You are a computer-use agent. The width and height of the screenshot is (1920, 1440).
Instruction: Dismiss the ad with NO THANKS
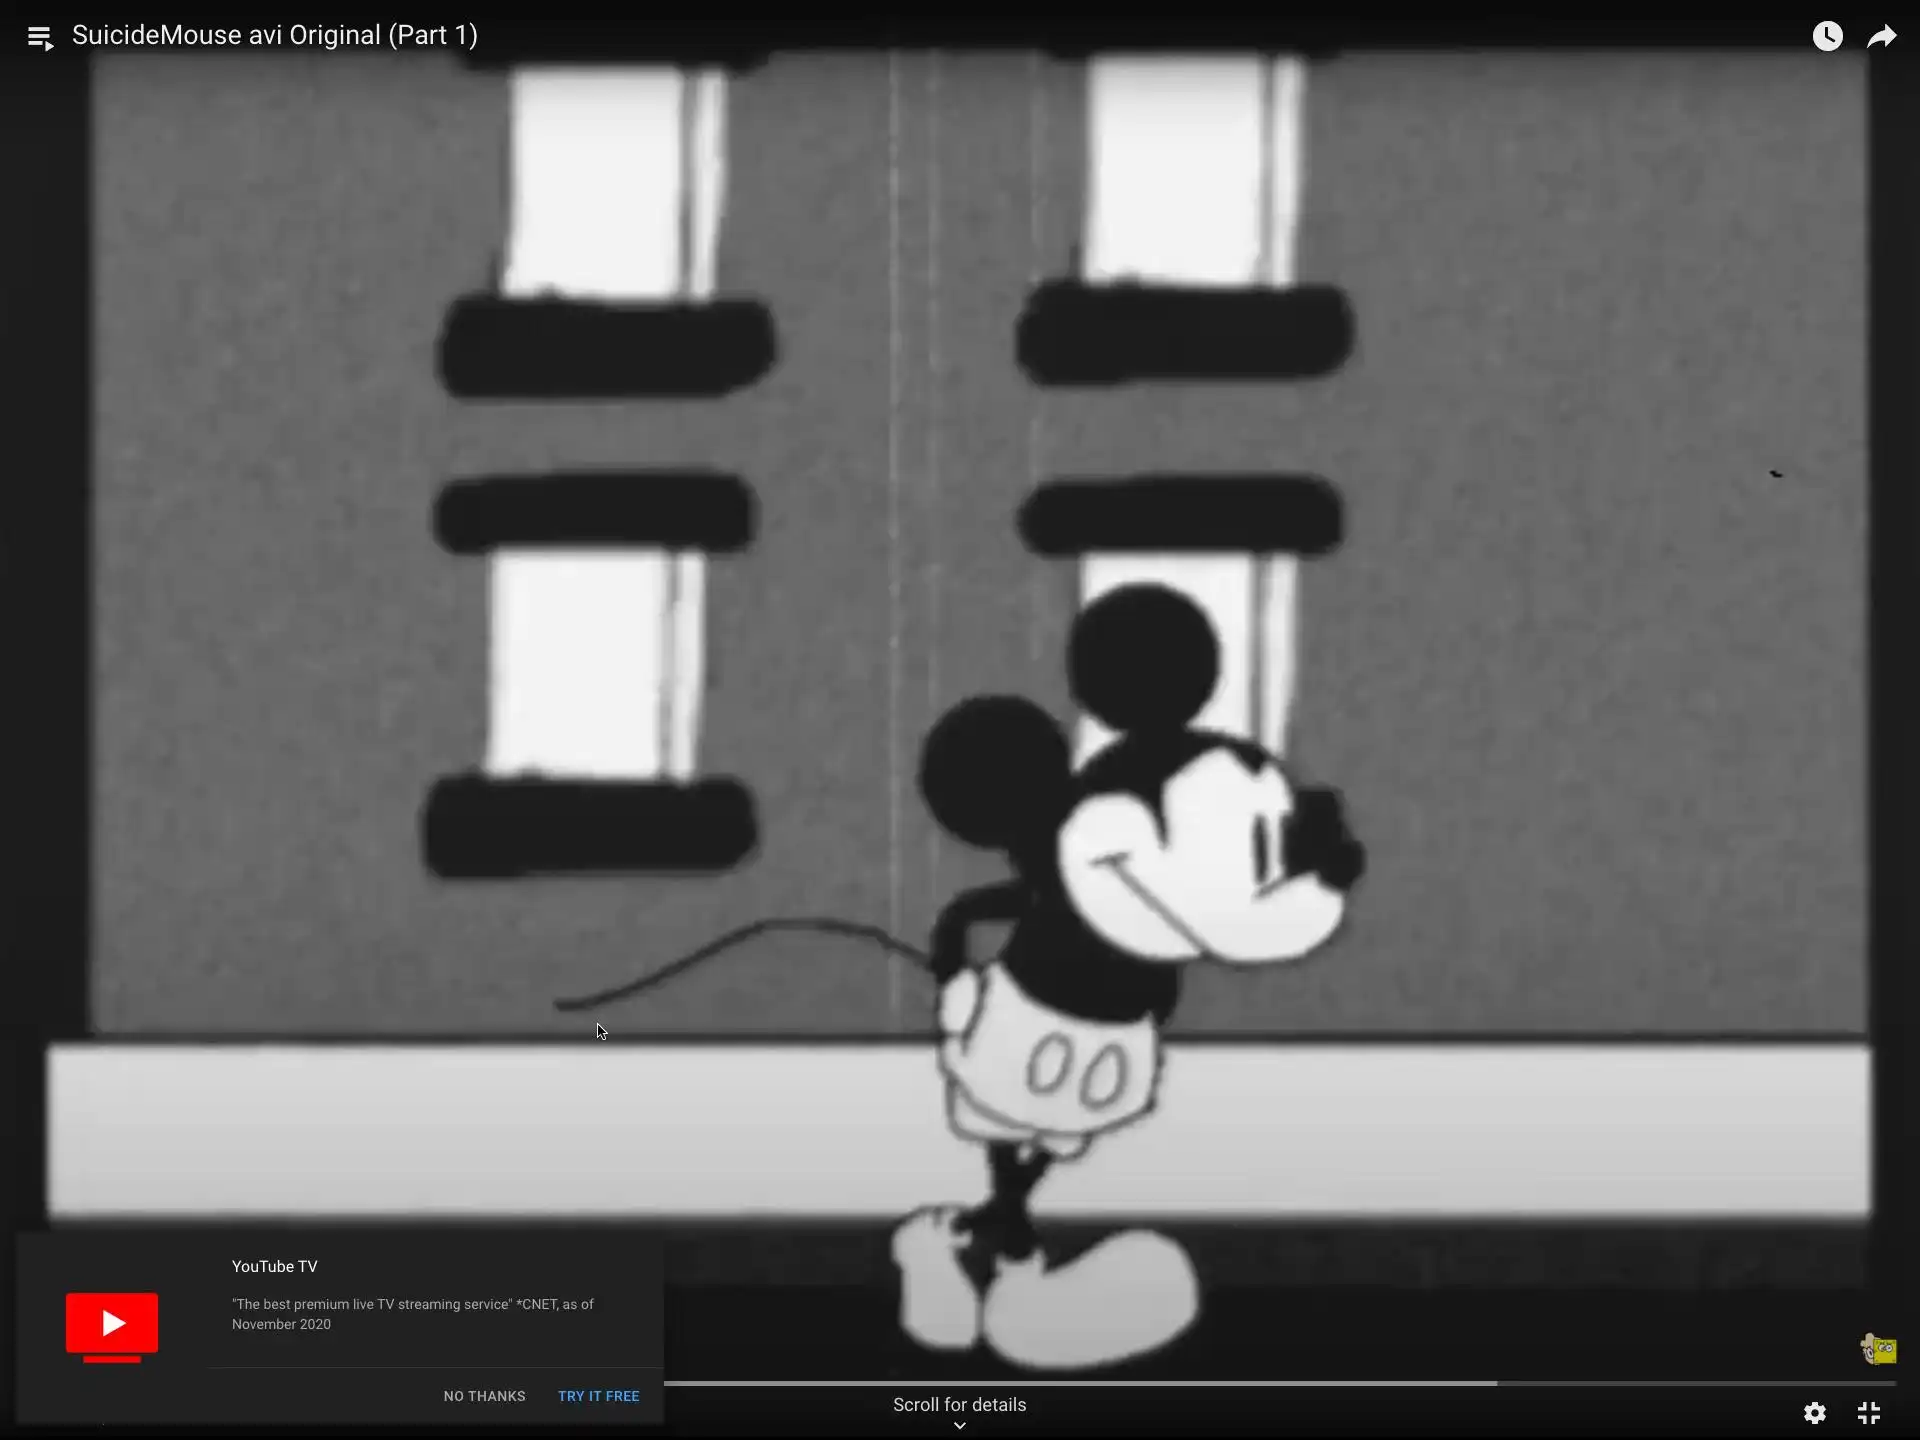[x=484, y=1396]
